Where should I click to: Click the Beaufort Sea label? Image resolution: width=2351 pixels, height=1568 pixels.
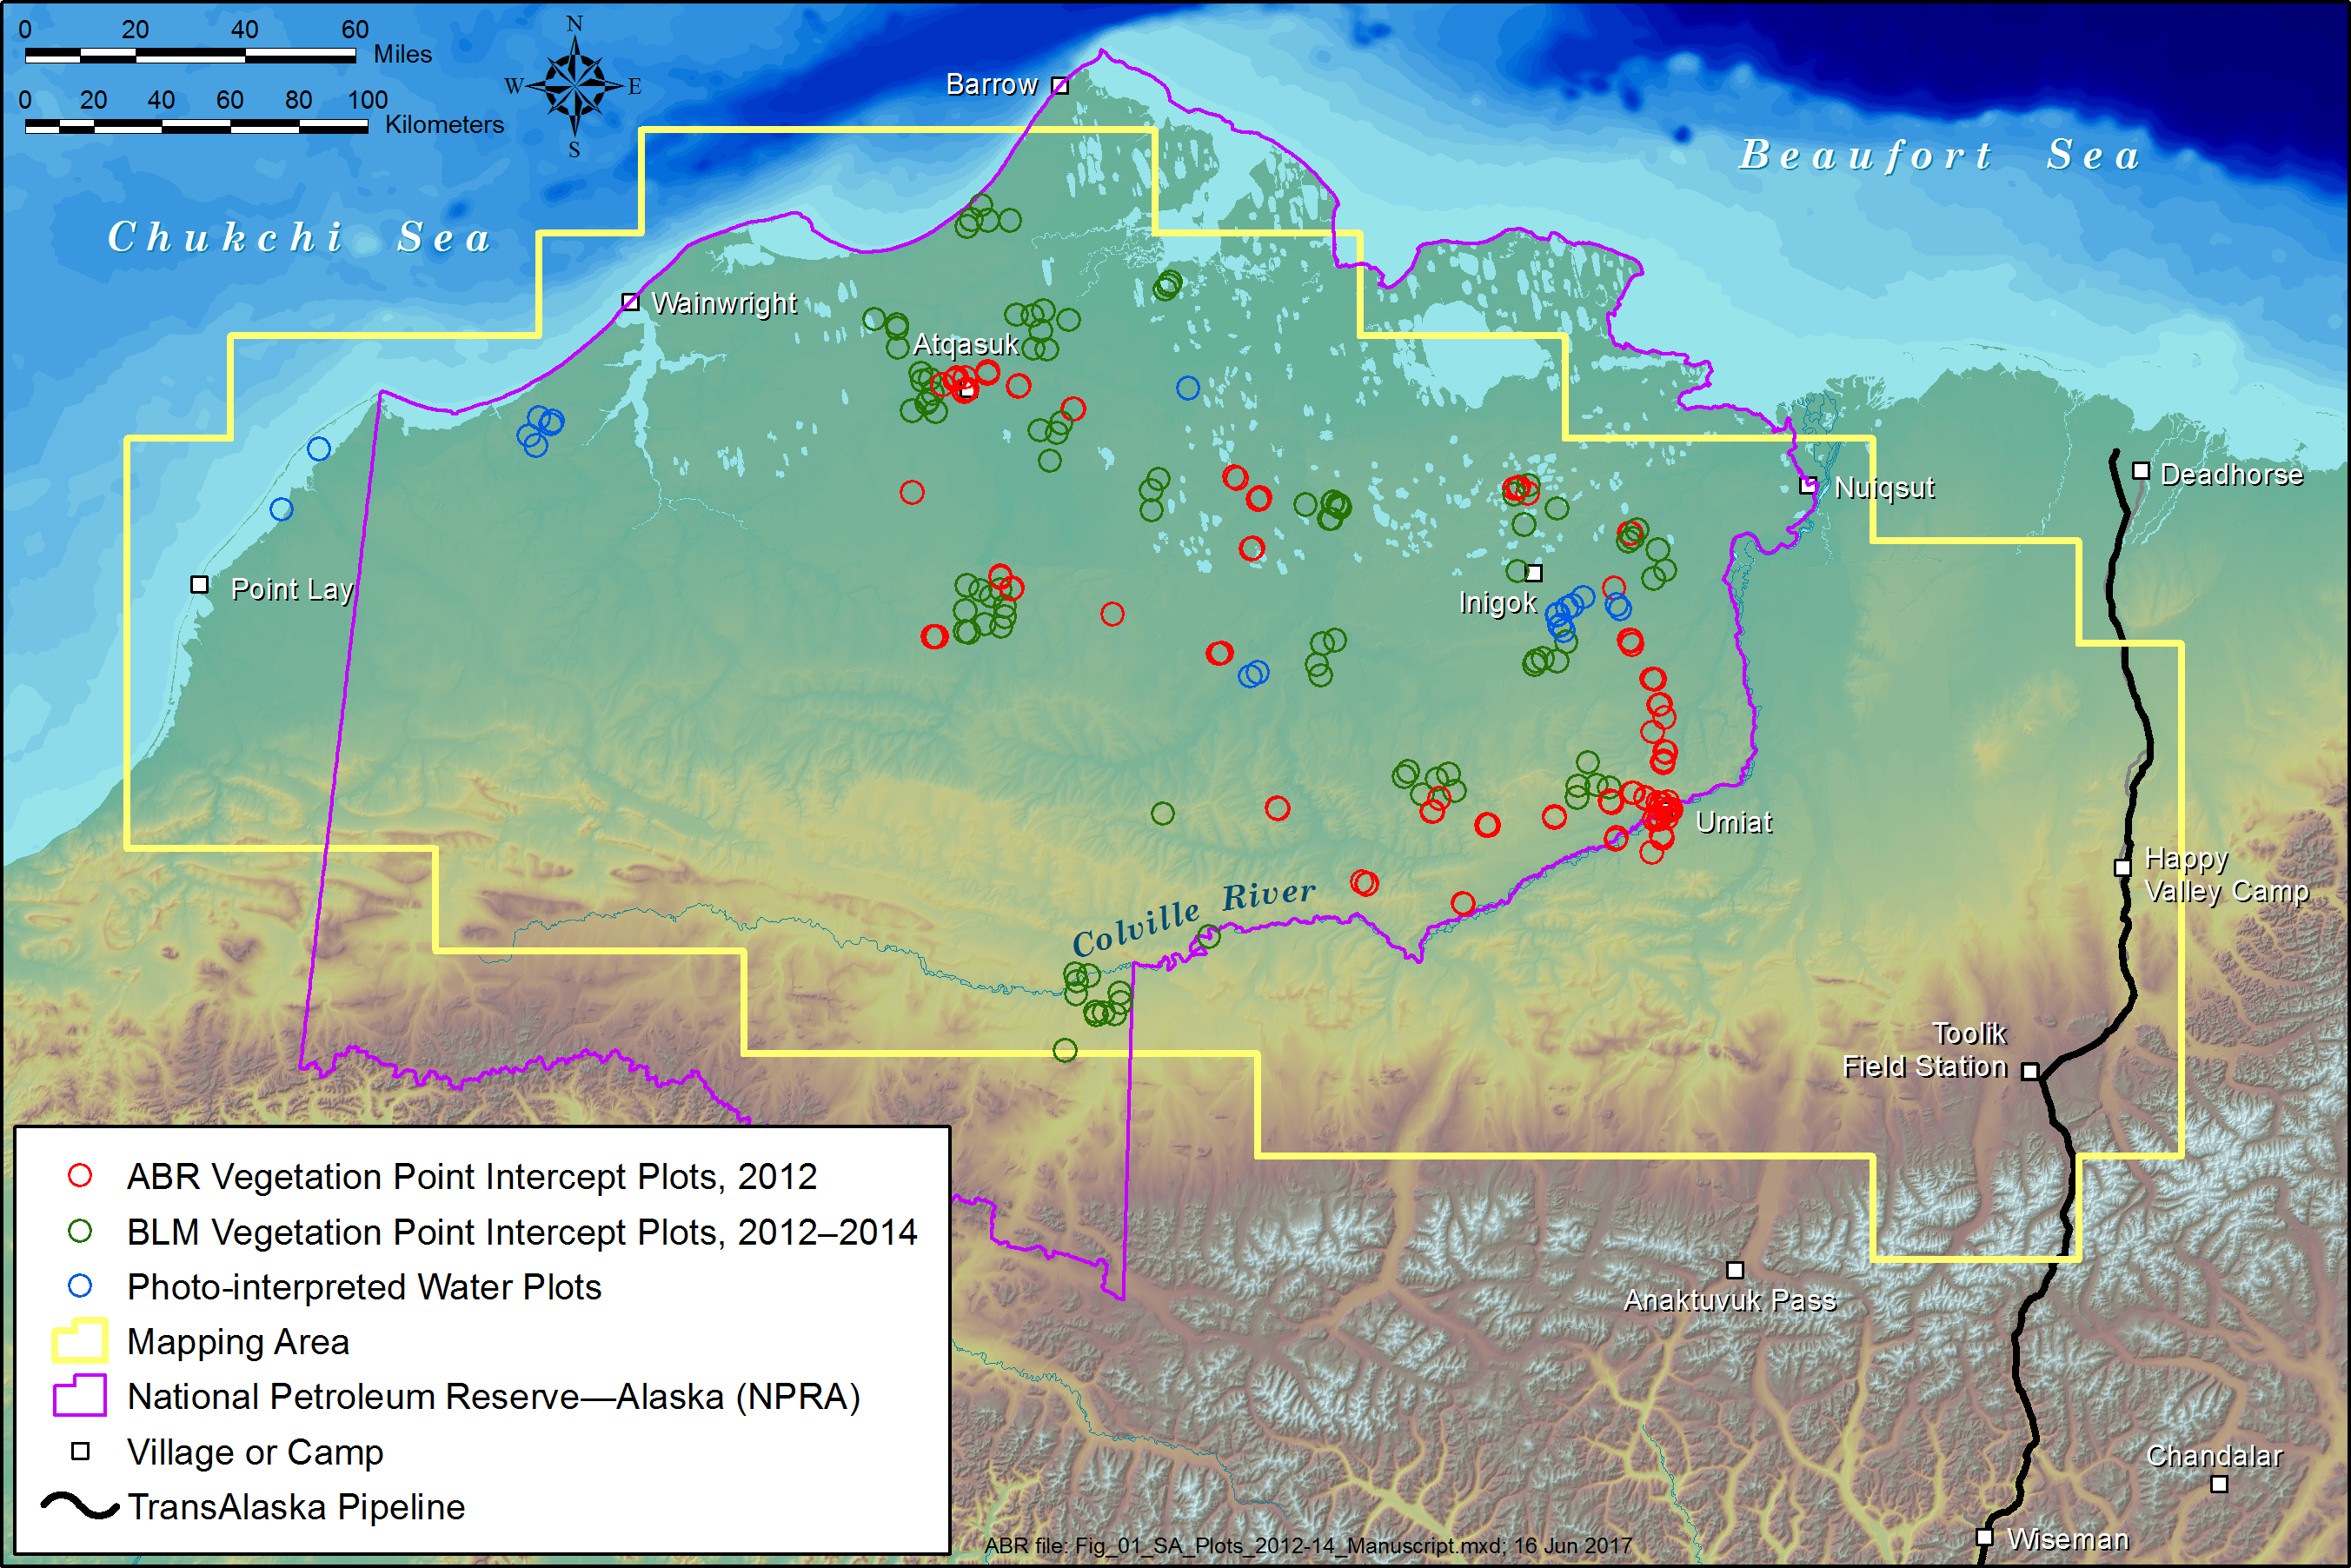(1940, 155)
